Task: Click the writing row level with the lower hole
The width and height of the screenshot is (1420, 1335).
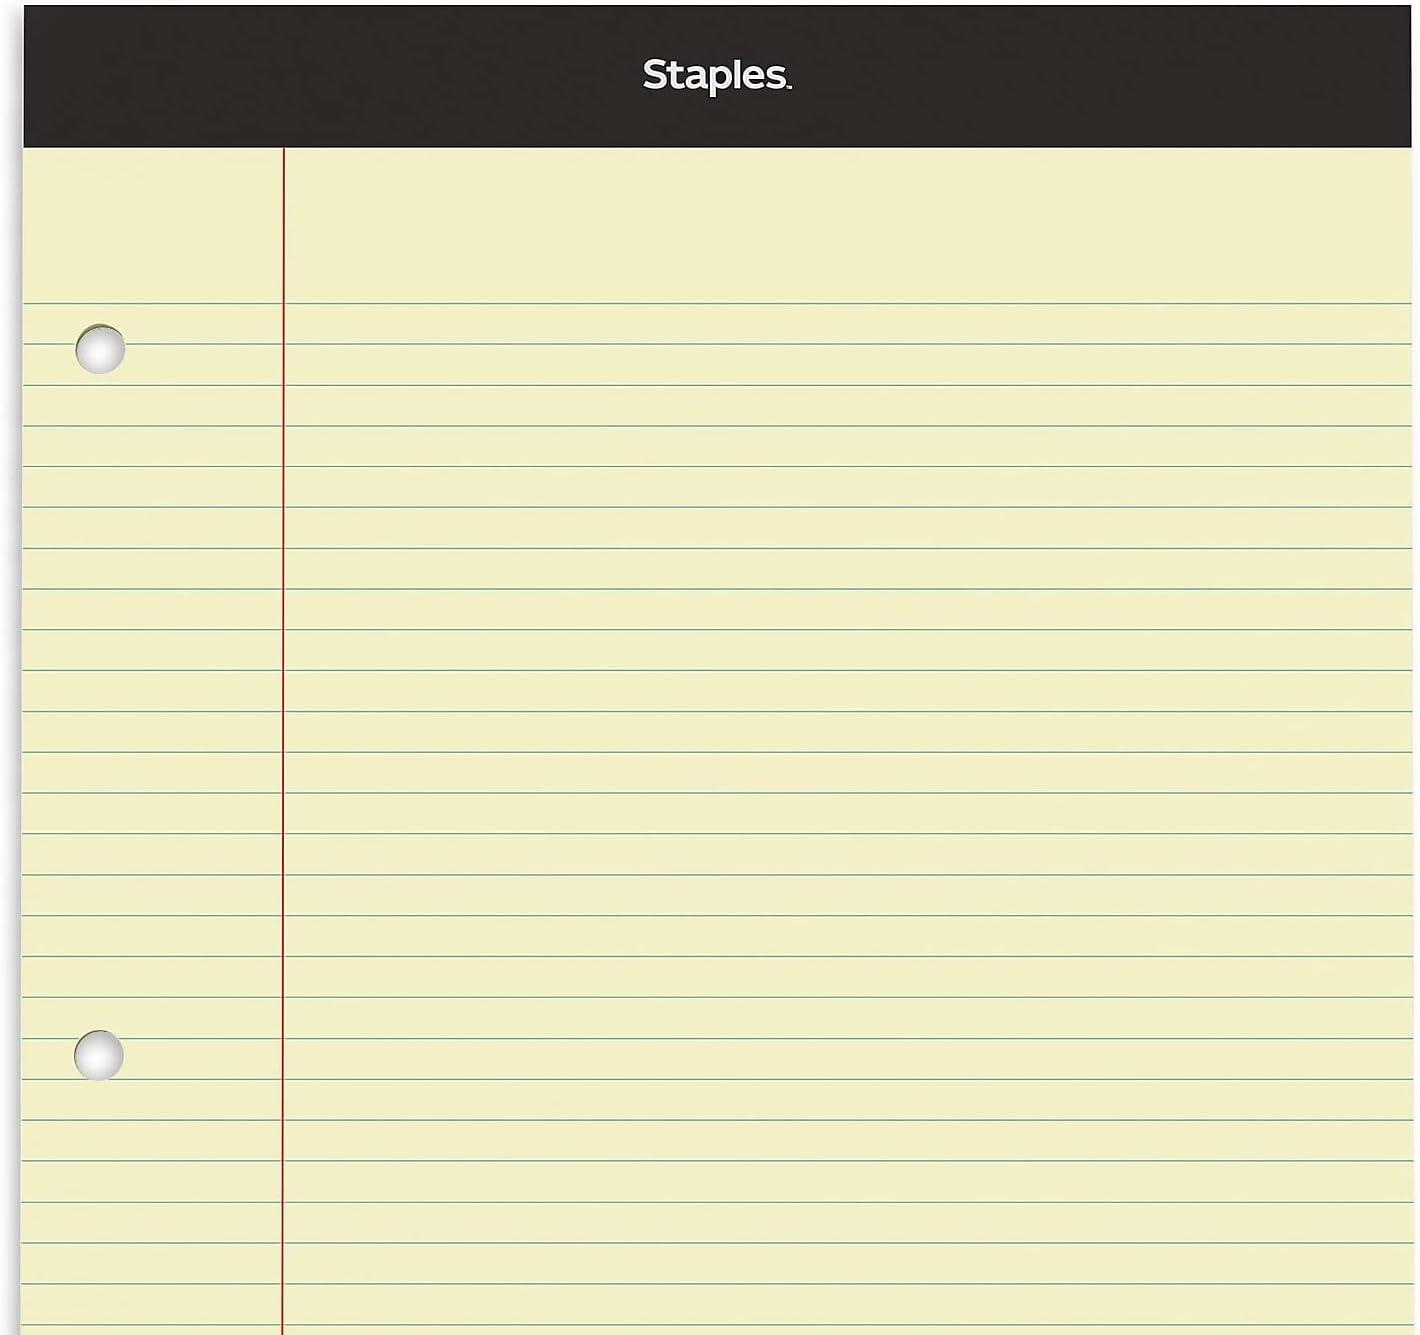Action: tap(847, 1059)
